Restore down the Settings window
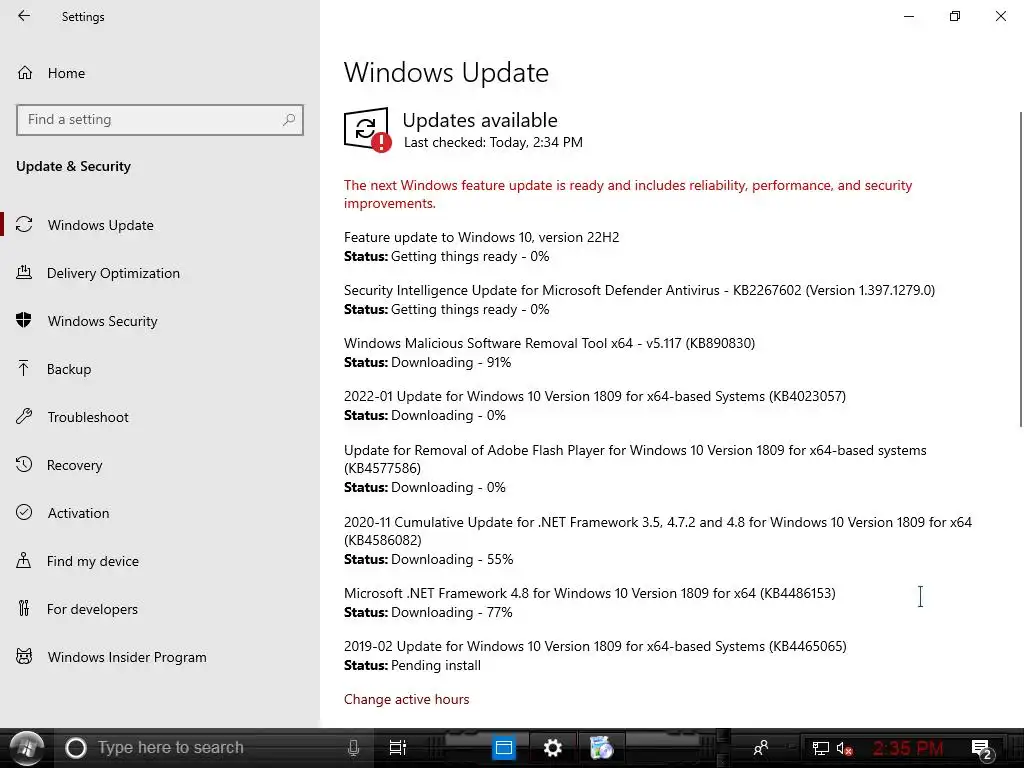1024x768 pixels. tap(955, 16)
